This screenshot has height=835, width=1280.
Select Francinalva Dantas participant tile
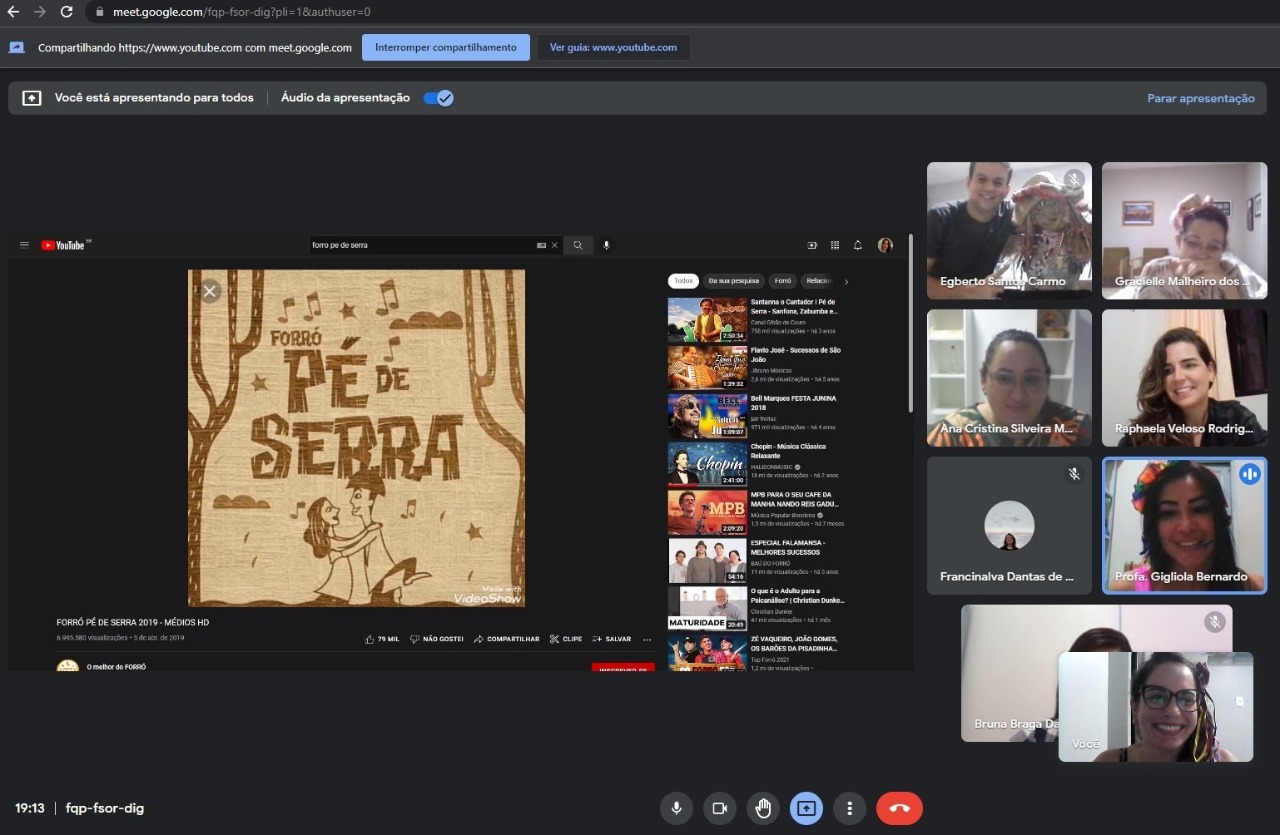[x=1009, y=525]
